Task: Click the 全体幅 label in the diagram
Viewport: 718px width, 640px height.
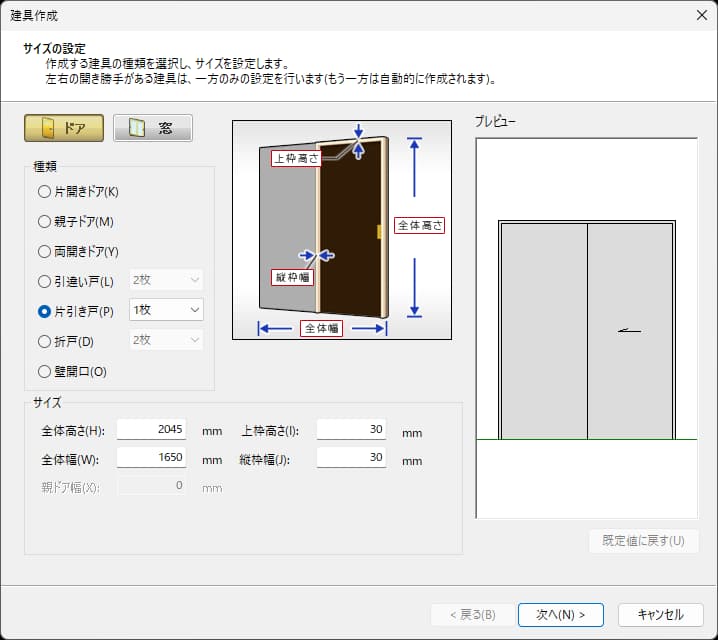Action: [x=321, y=328]
